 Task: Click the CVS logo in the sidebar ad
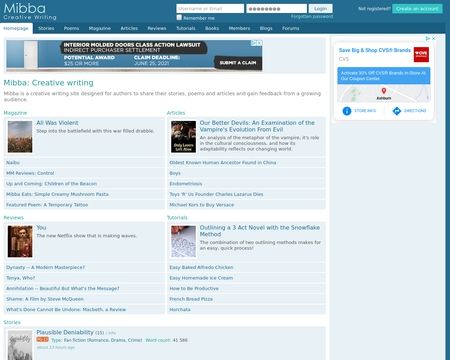click(421, 54)
